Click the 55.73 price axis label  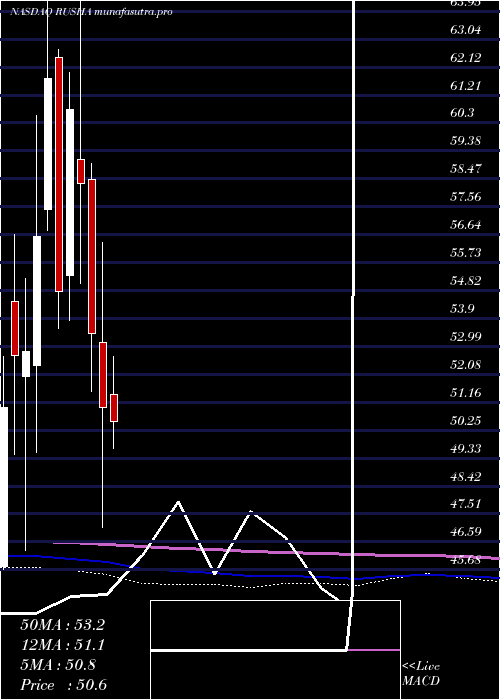pyautogui.click(x=466, y=253)
